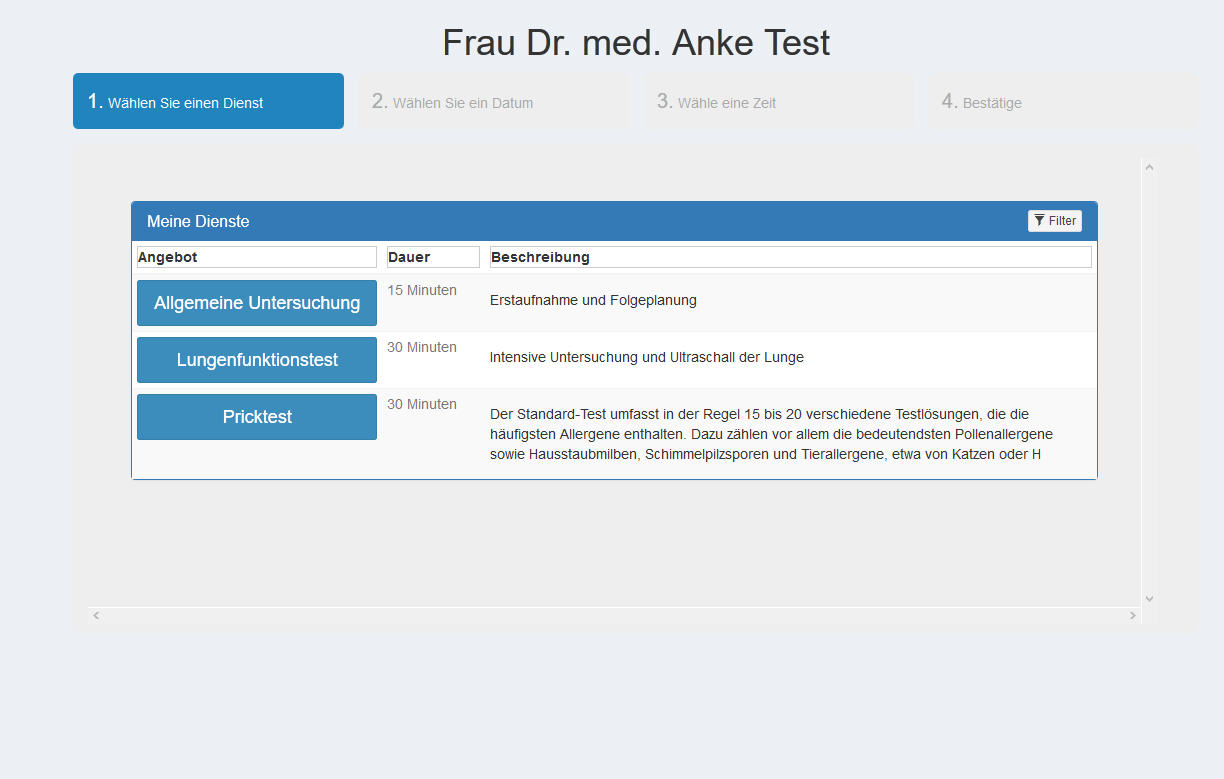The width and height of the screenshot is (1224, 779).
Task: Click the scrollbar up arrow
Action: click(x=1149, y=165)
